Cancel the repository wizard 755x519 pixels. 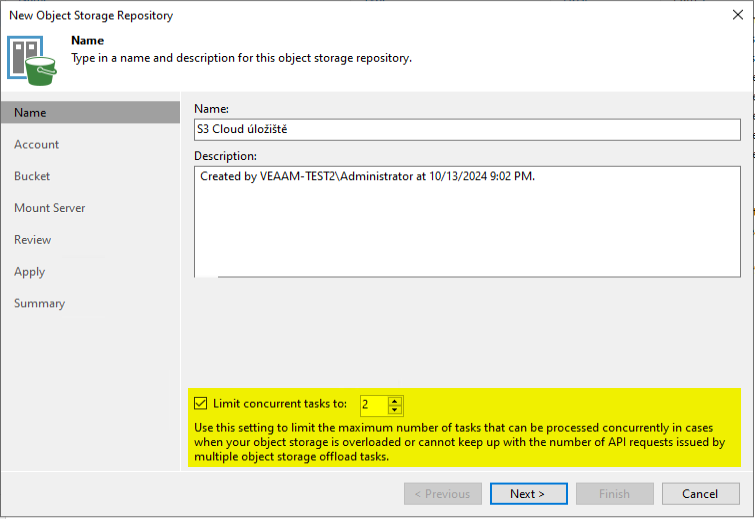coord(701,494)
